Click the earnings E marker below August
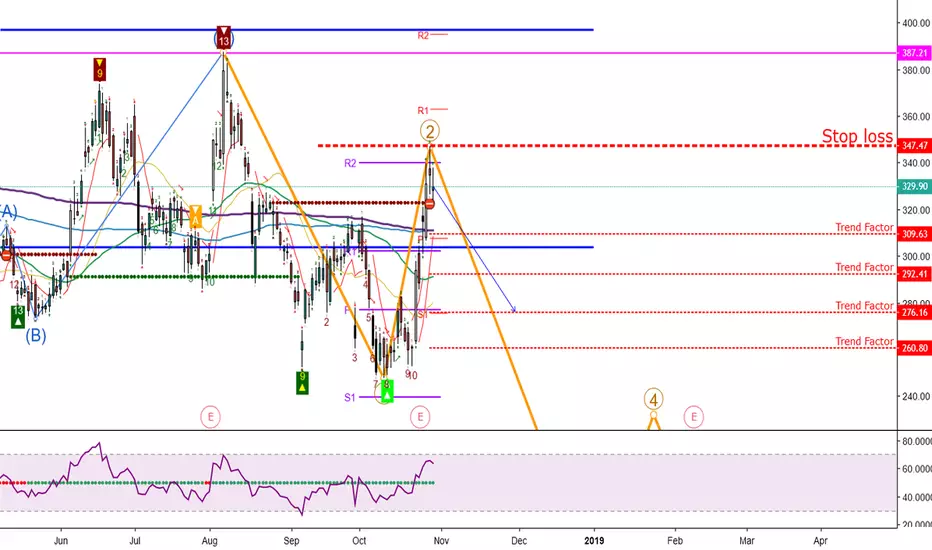 tap(210, 417)
